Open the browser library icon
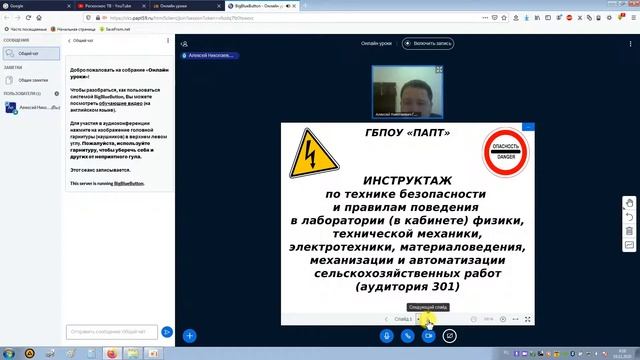The image size is (640, 360). pos(537,18)
